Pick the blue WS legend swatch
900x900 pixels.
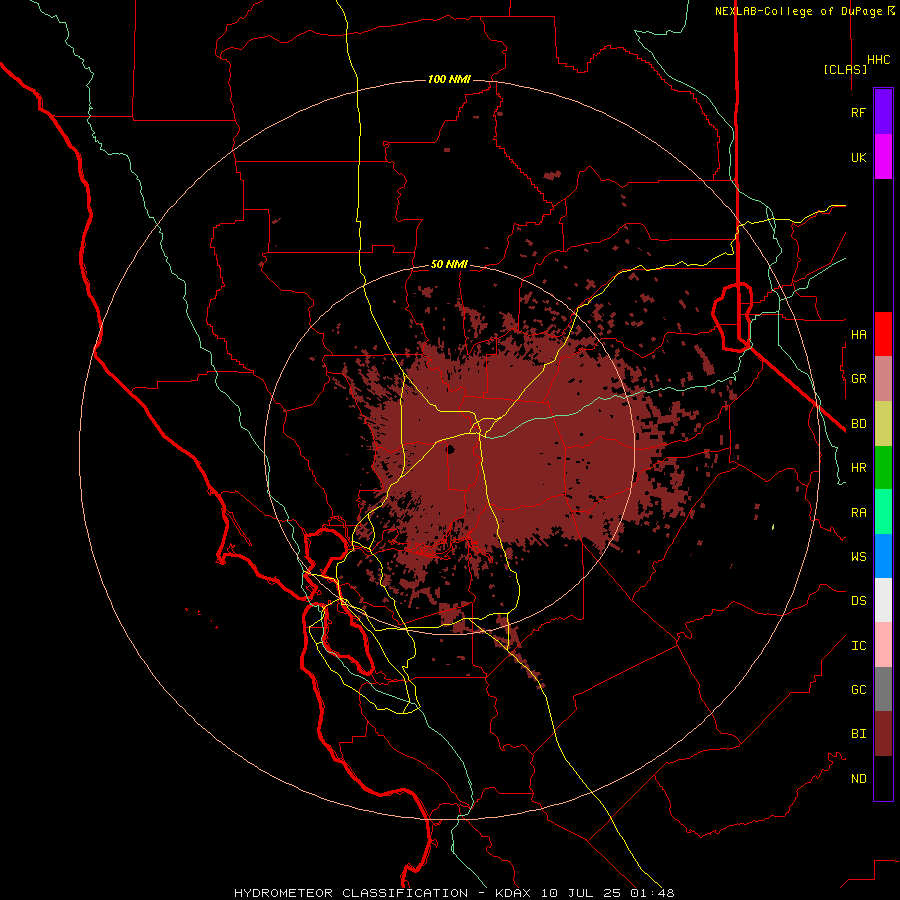click(x=883, y=556)
